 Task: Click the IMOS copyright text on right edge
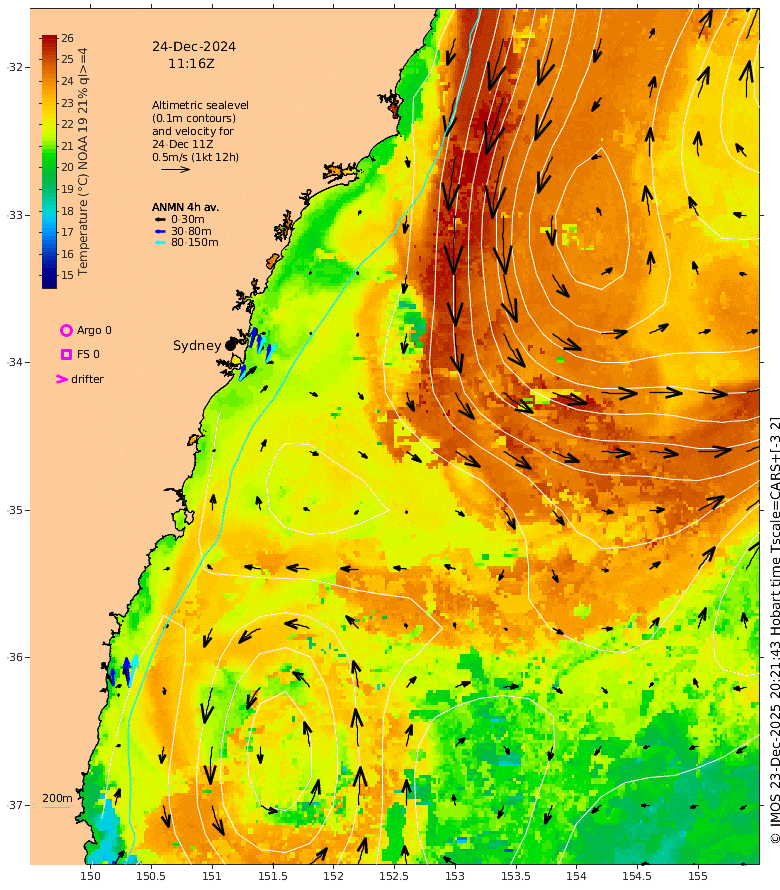[x=774, y=630]
